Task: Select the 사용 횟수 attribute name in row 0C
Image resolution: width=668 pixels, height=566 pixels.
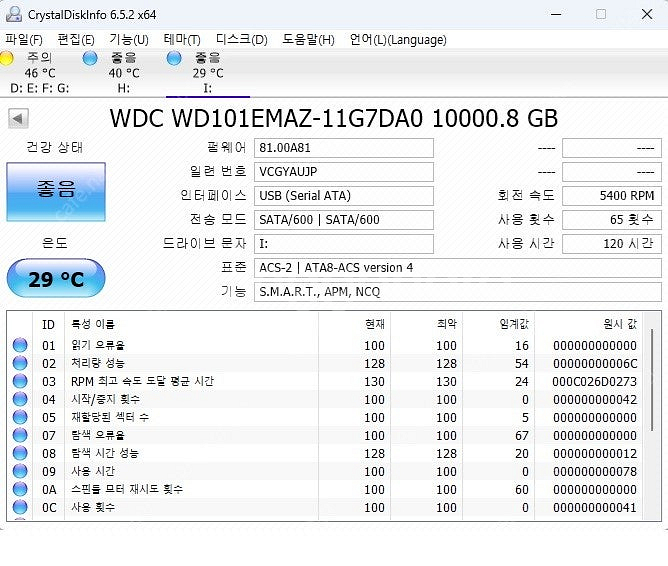Action: 93,507
